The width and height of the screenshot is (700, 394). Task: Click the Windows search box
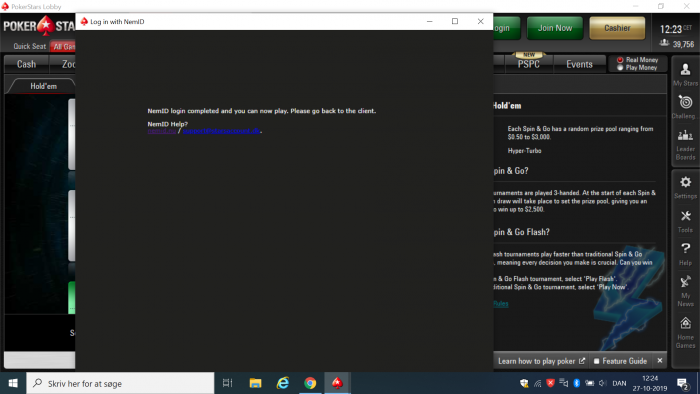121,383
